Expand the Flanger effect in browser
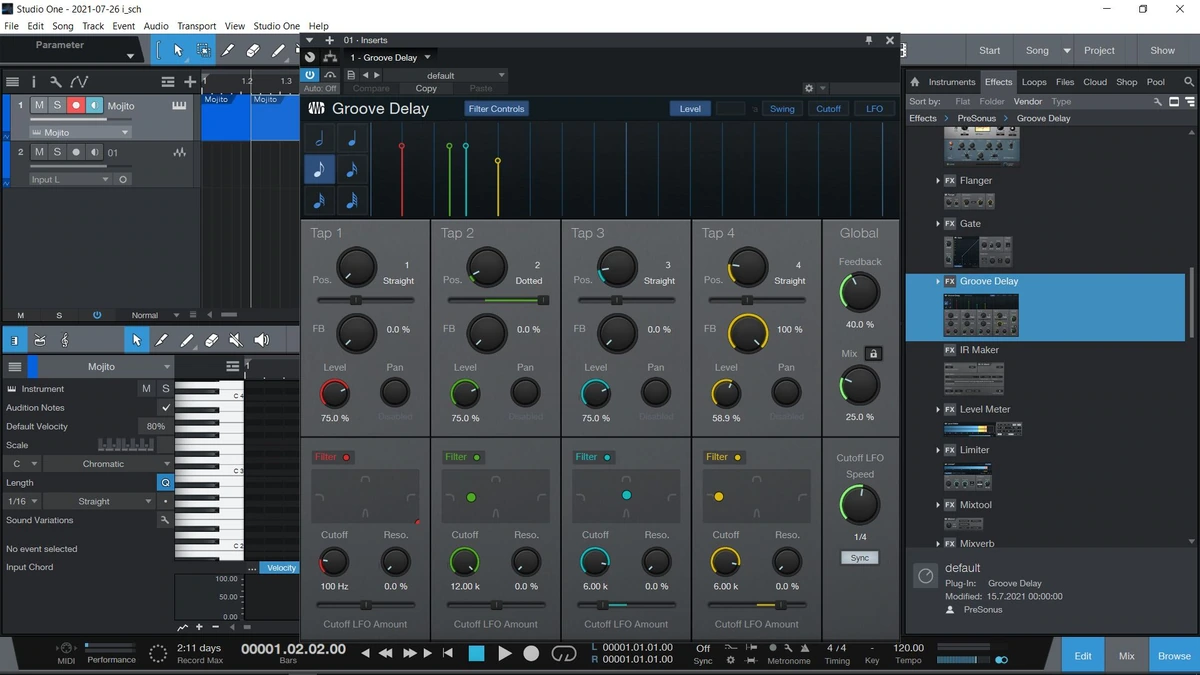The height and width of the screenshot is (675, 1200). click(x=938, y=181)
